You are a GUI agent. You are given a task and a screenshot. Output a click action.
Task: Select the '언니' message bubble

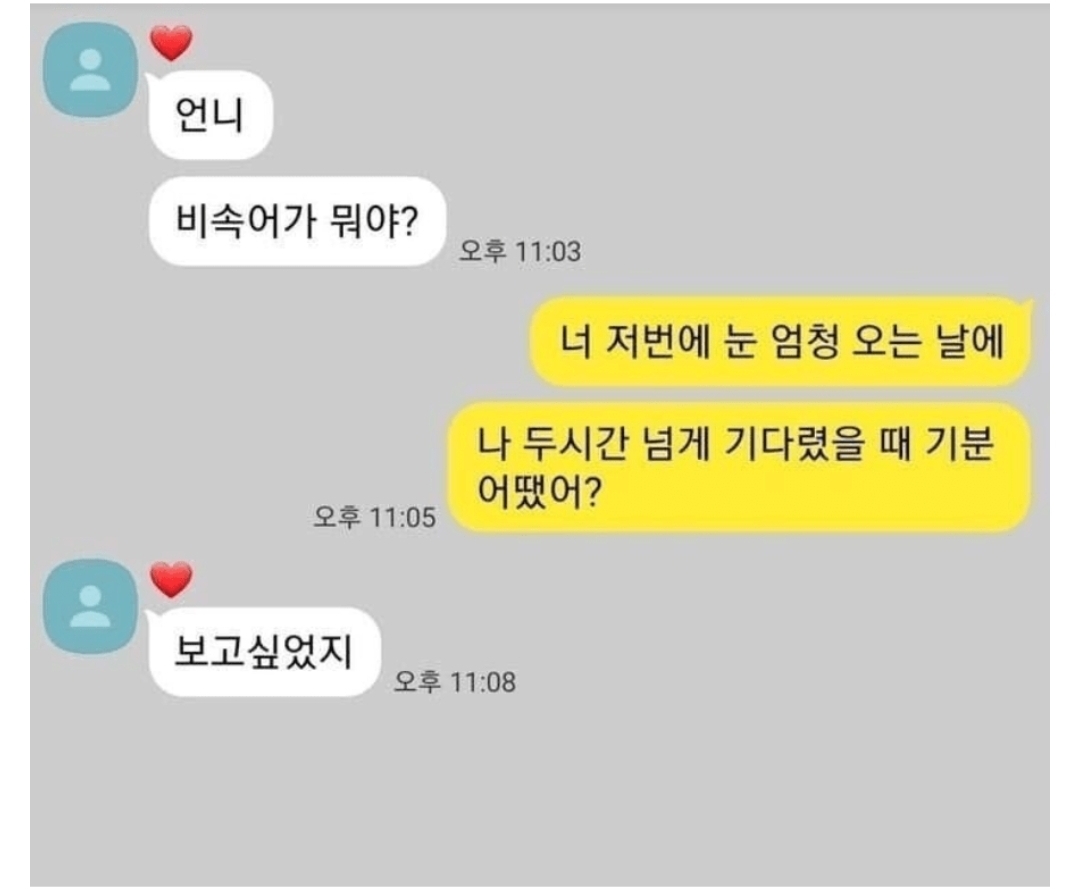(x=210, y=115)
